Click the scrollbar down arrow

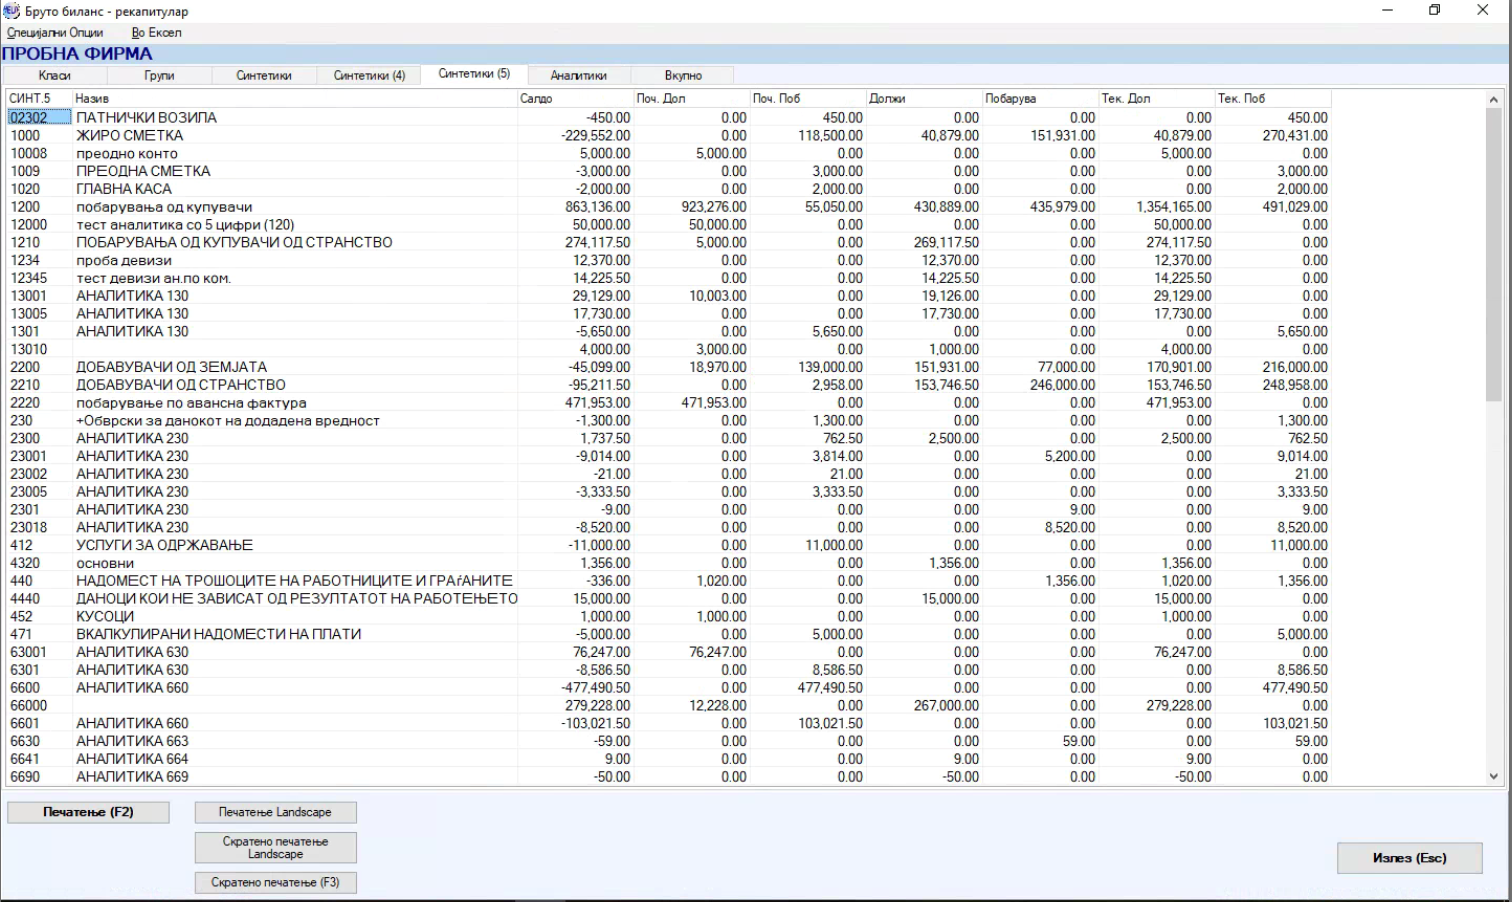[1494, 776]
